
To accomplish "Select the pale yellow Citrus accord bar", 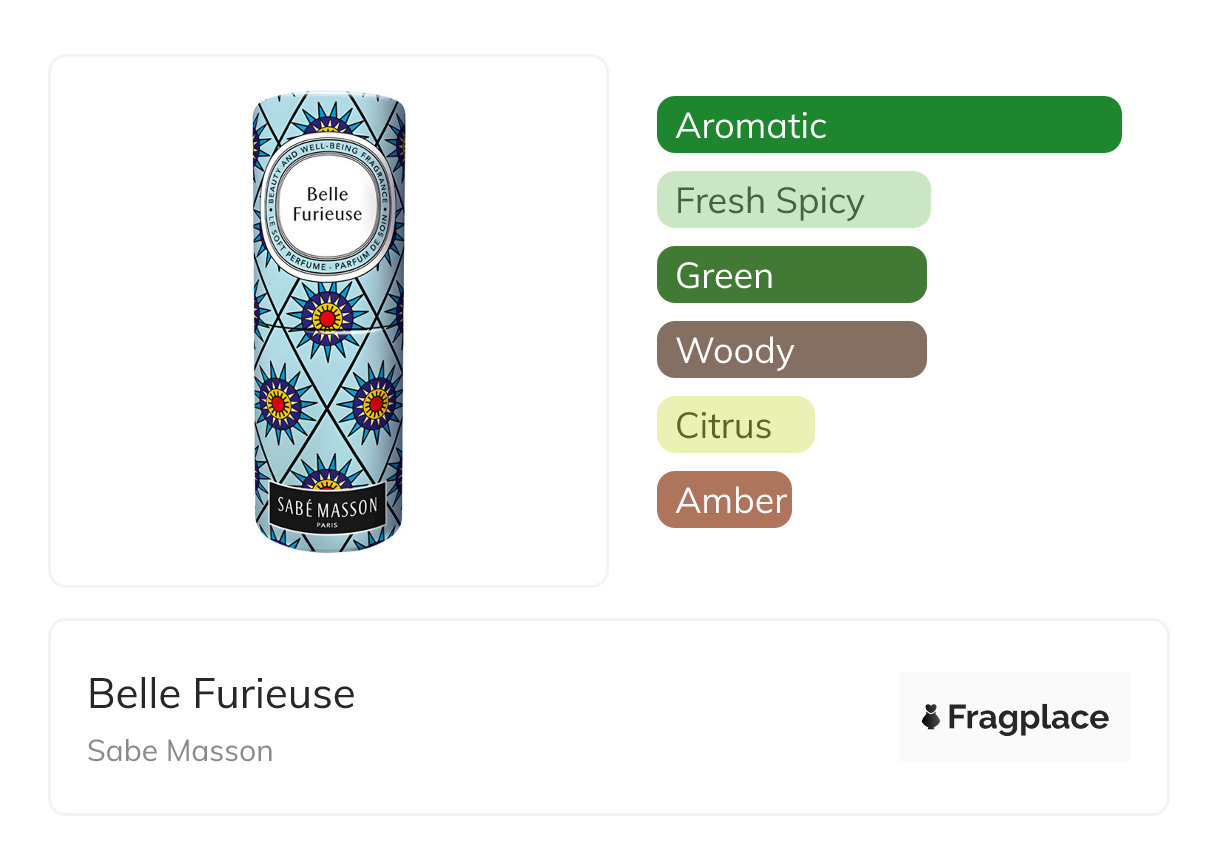I will coord(735,425).
